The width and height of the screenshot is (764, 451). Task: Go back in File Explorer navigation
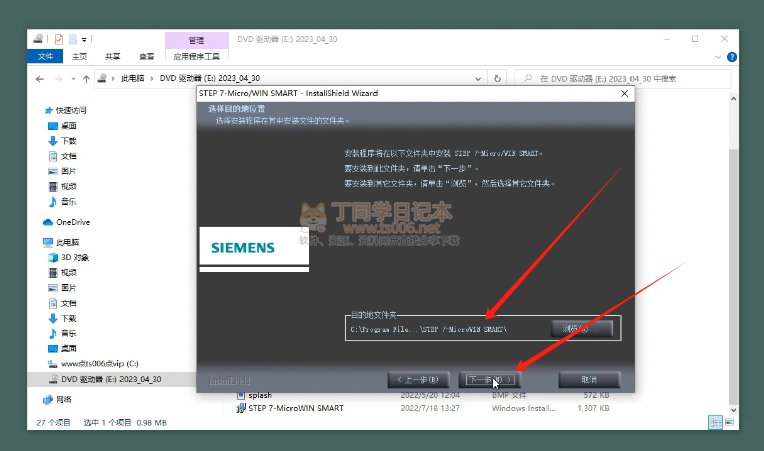click(40, 78)
